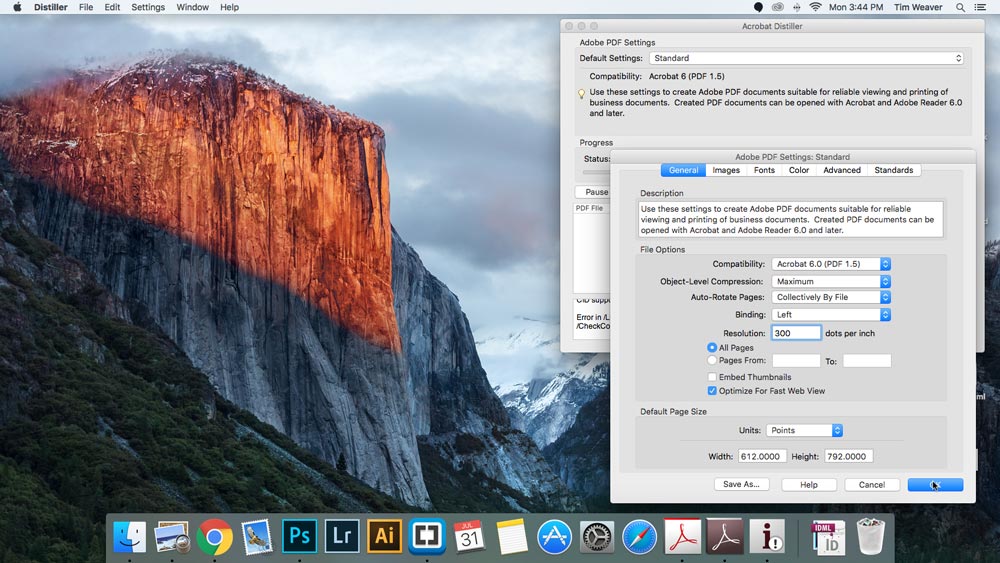Open Acrobat Distiller dark red icon in dock
Image resolution: width=1000 pixels, height=563 pixels.
(x=724, y=536)
